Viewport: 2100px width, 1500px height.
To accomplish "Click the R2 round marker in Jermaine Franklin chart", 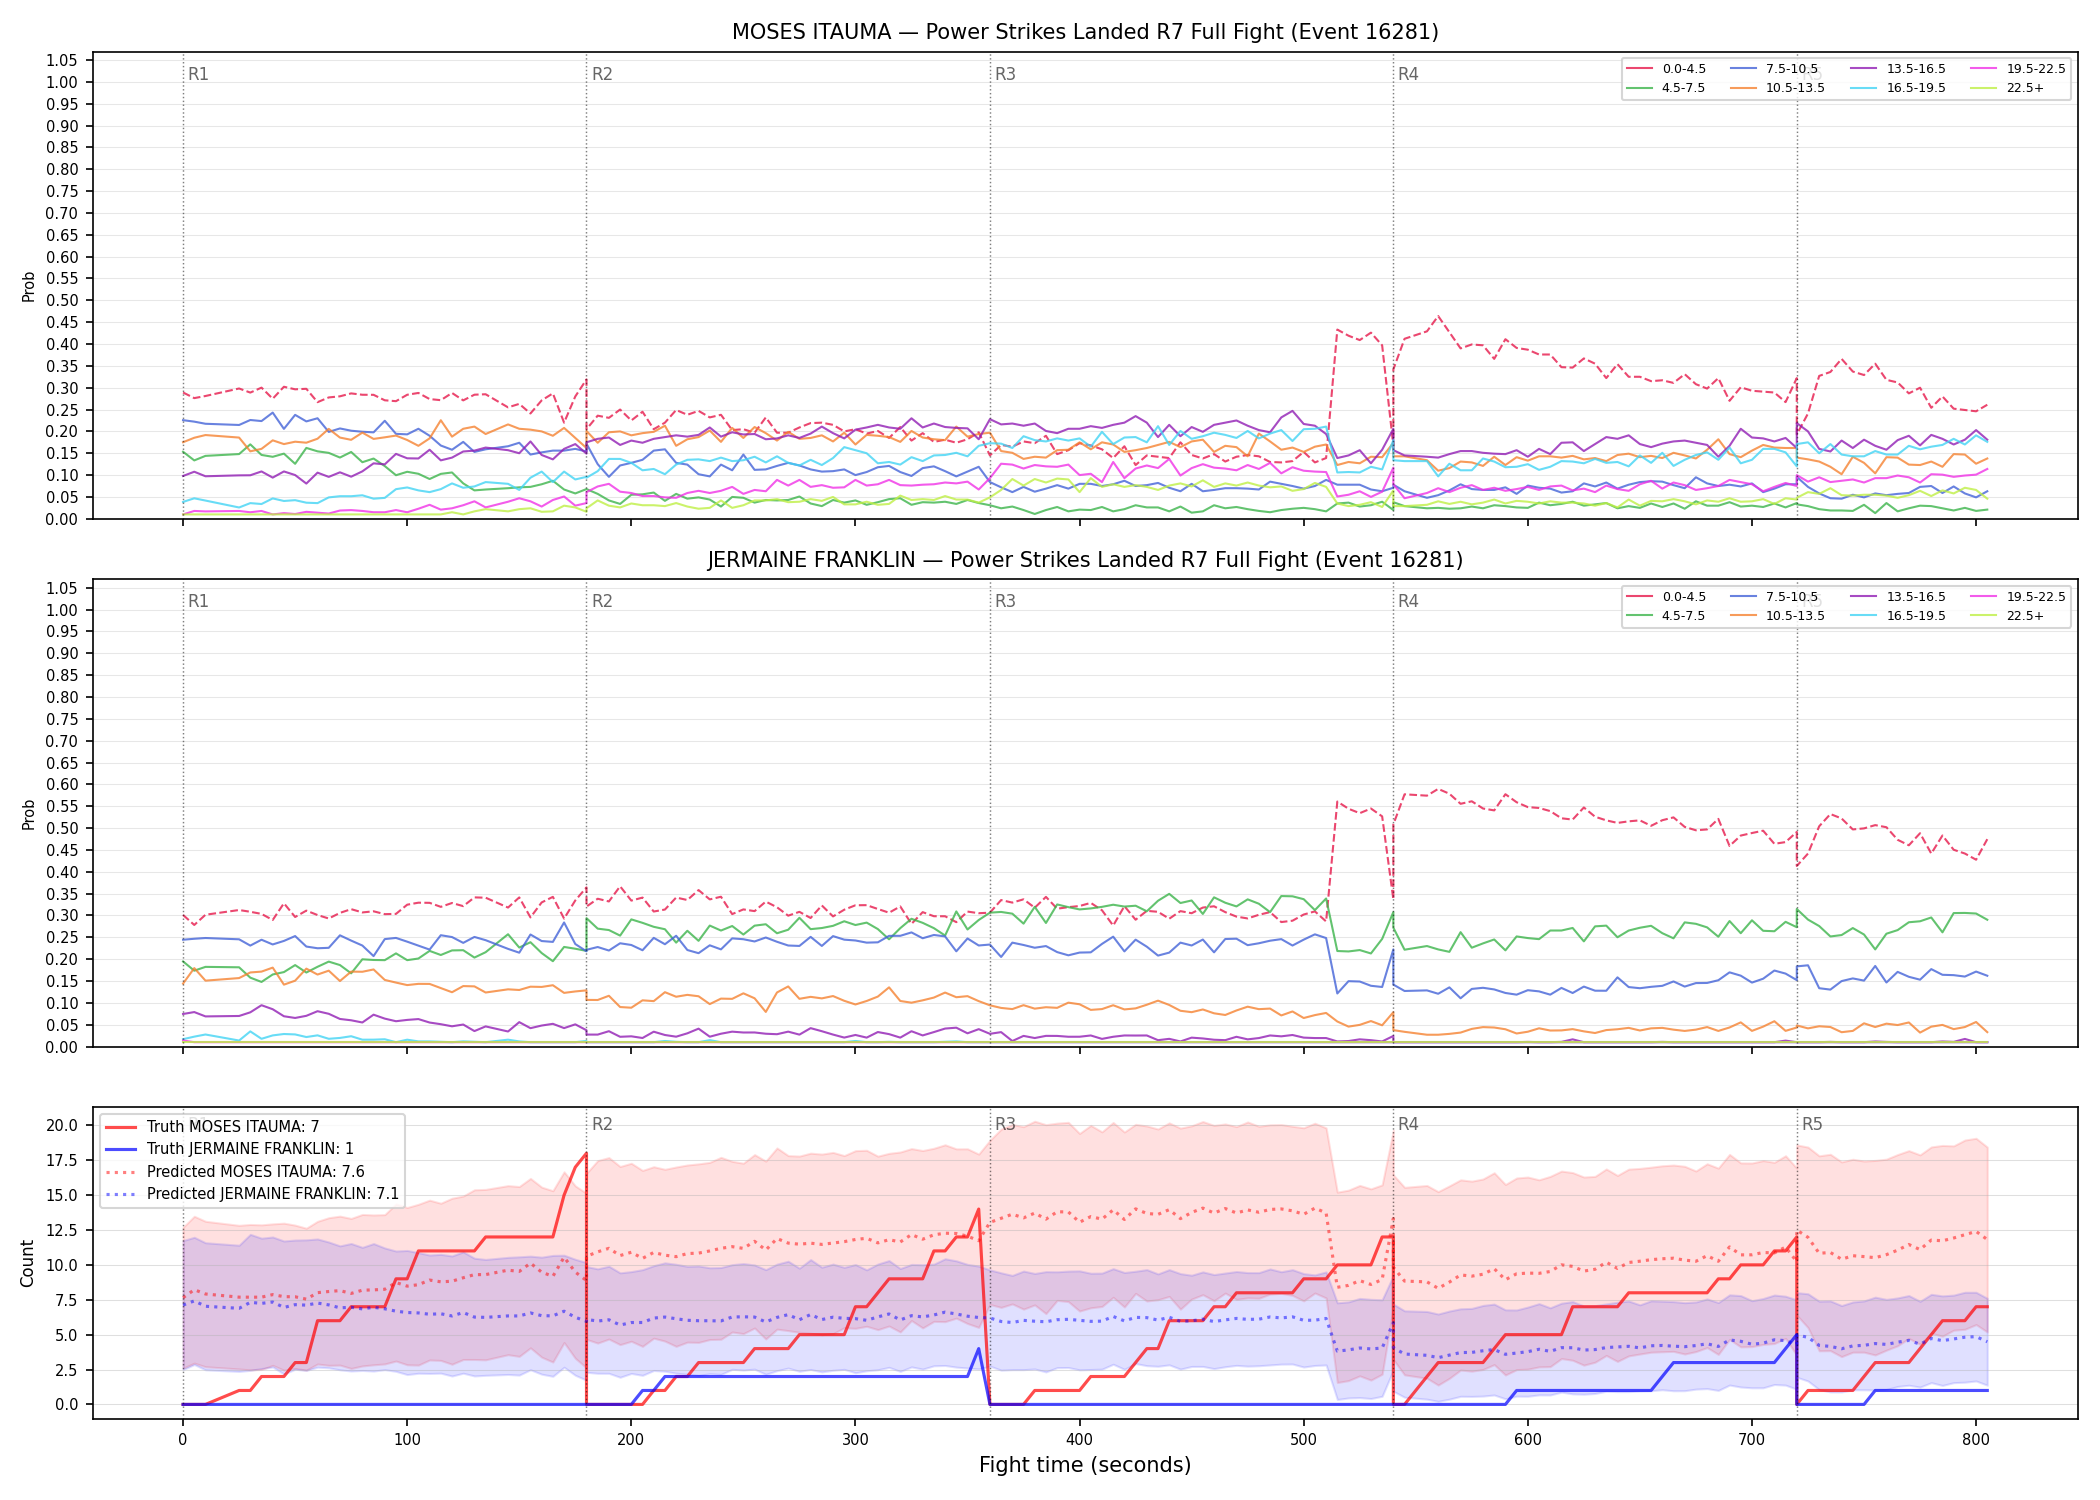I will click(x=602, y=602).
